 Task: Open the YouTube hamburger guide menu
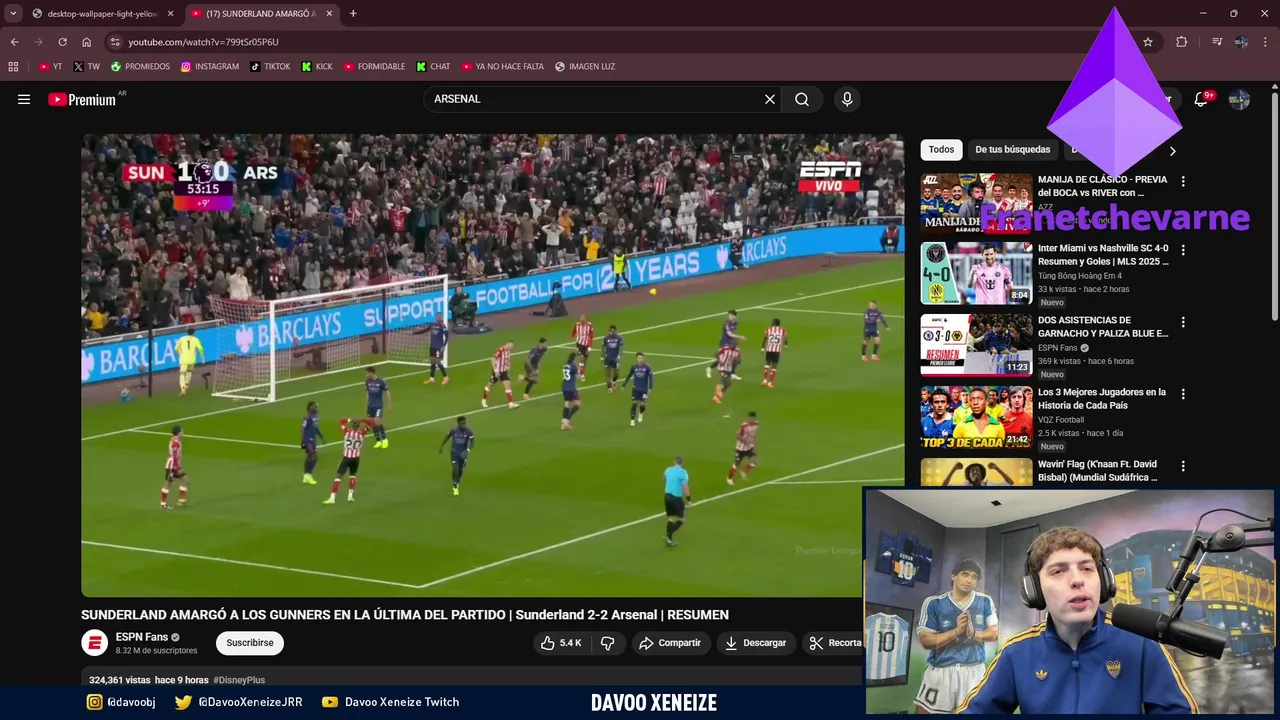click(x=24, y=99)
